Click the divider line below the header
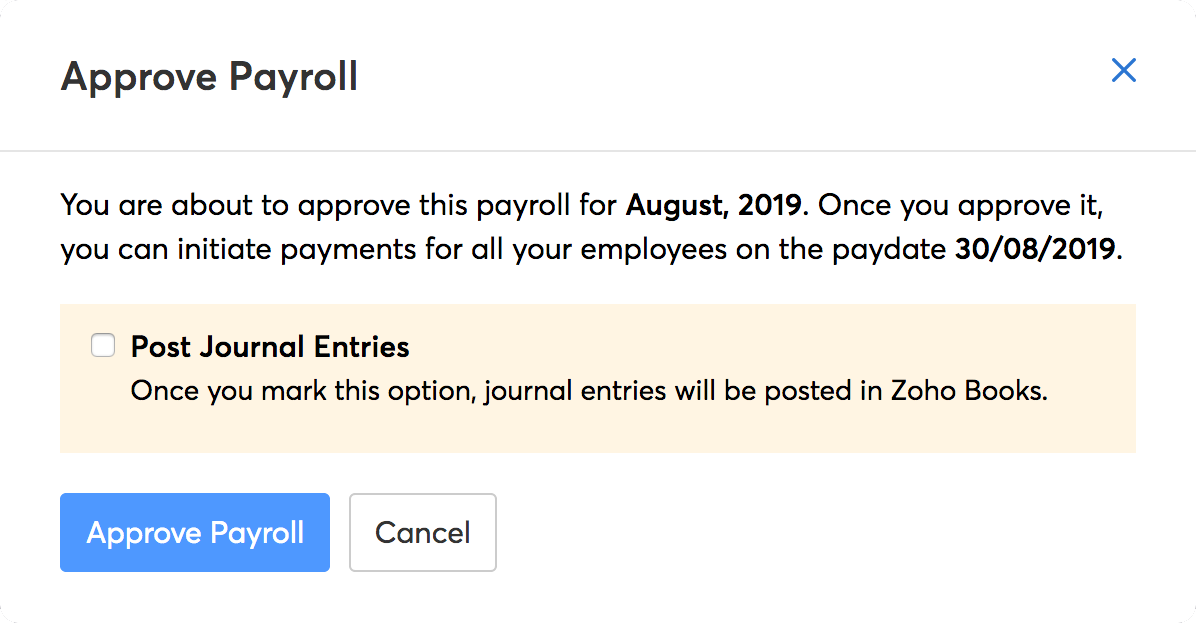The image size is (1196, 623). [598, 151]
